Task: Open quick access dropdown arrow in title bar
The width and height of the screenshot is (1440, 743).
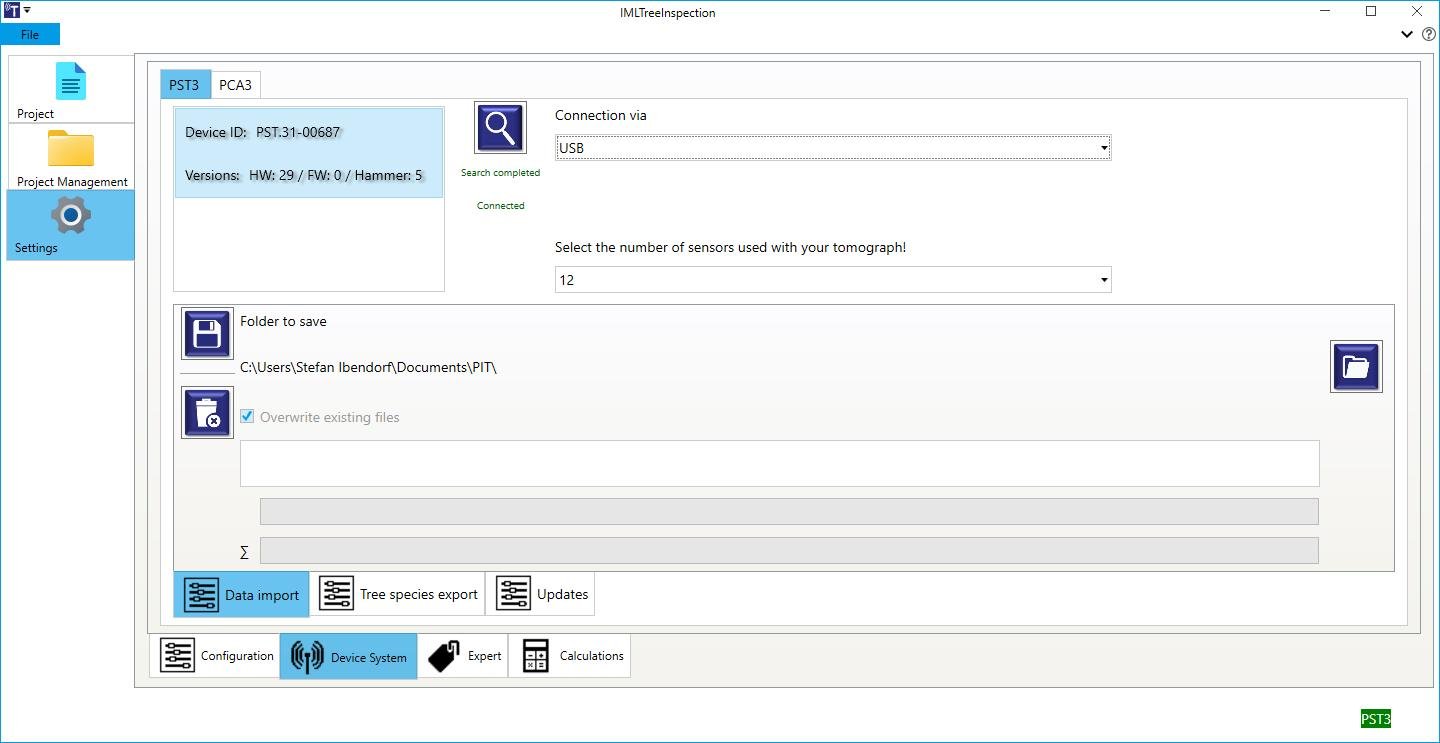Action: (x=27, y=11)
